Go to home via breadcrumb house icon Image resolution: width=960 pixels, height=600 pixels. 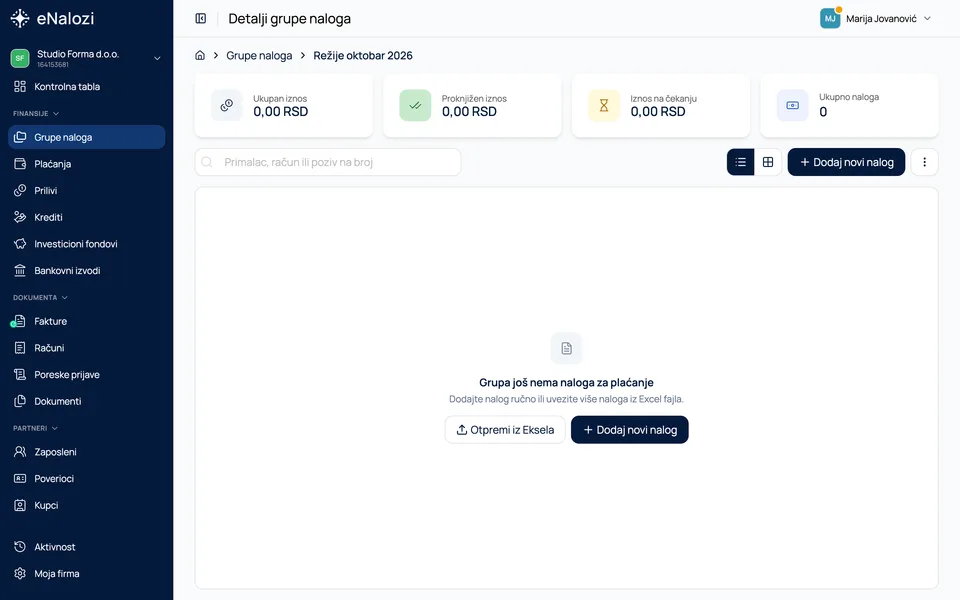pos(200,55)
